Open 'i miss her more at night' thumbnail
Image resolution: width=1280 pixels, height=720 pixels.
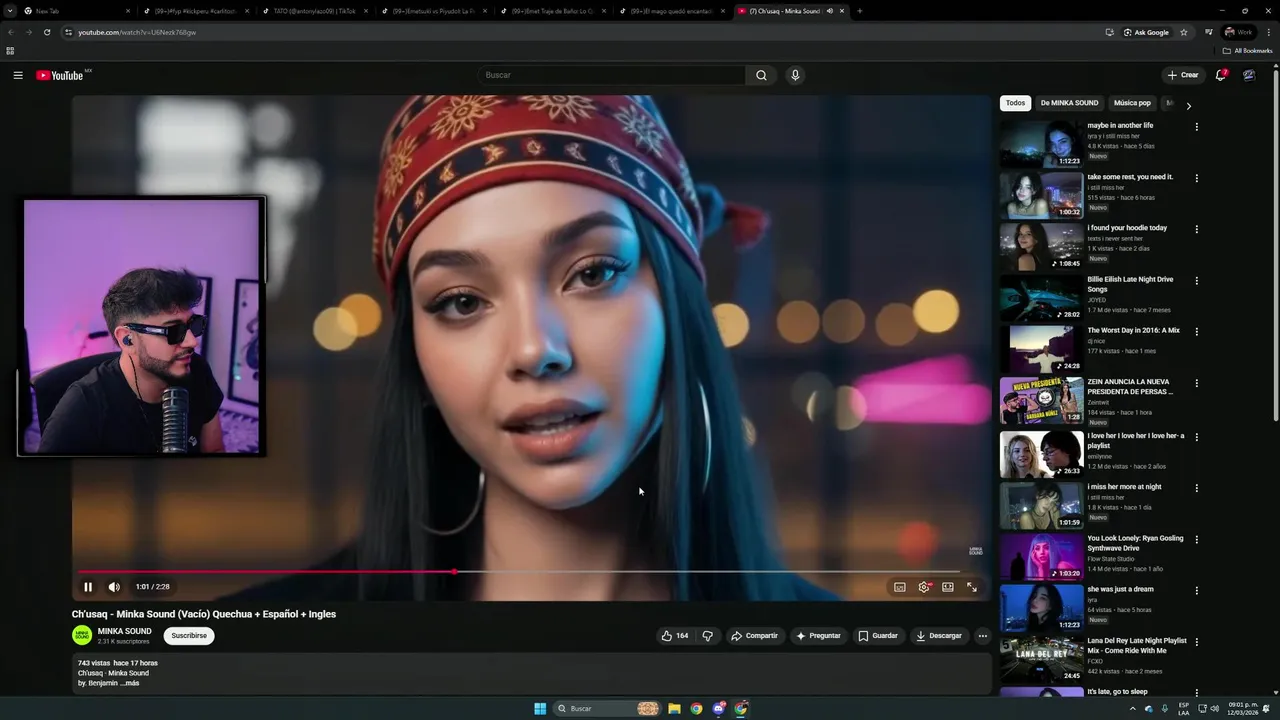(1041, 505)
